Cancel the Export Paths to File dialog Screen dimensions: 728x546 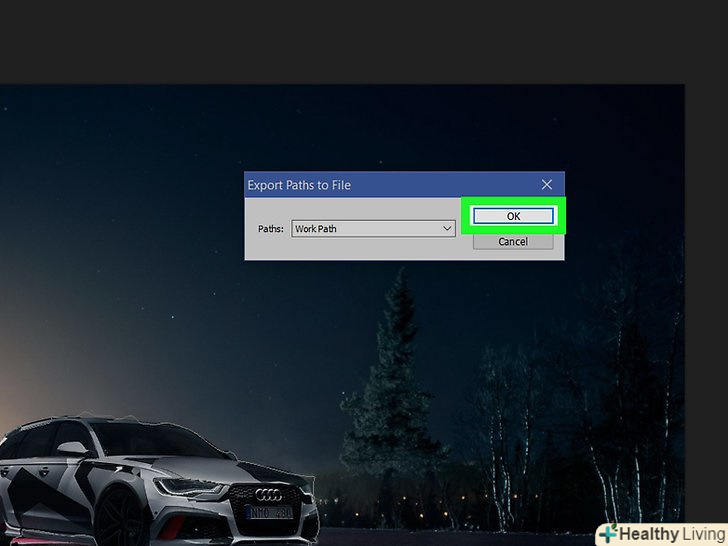point(513,241)
